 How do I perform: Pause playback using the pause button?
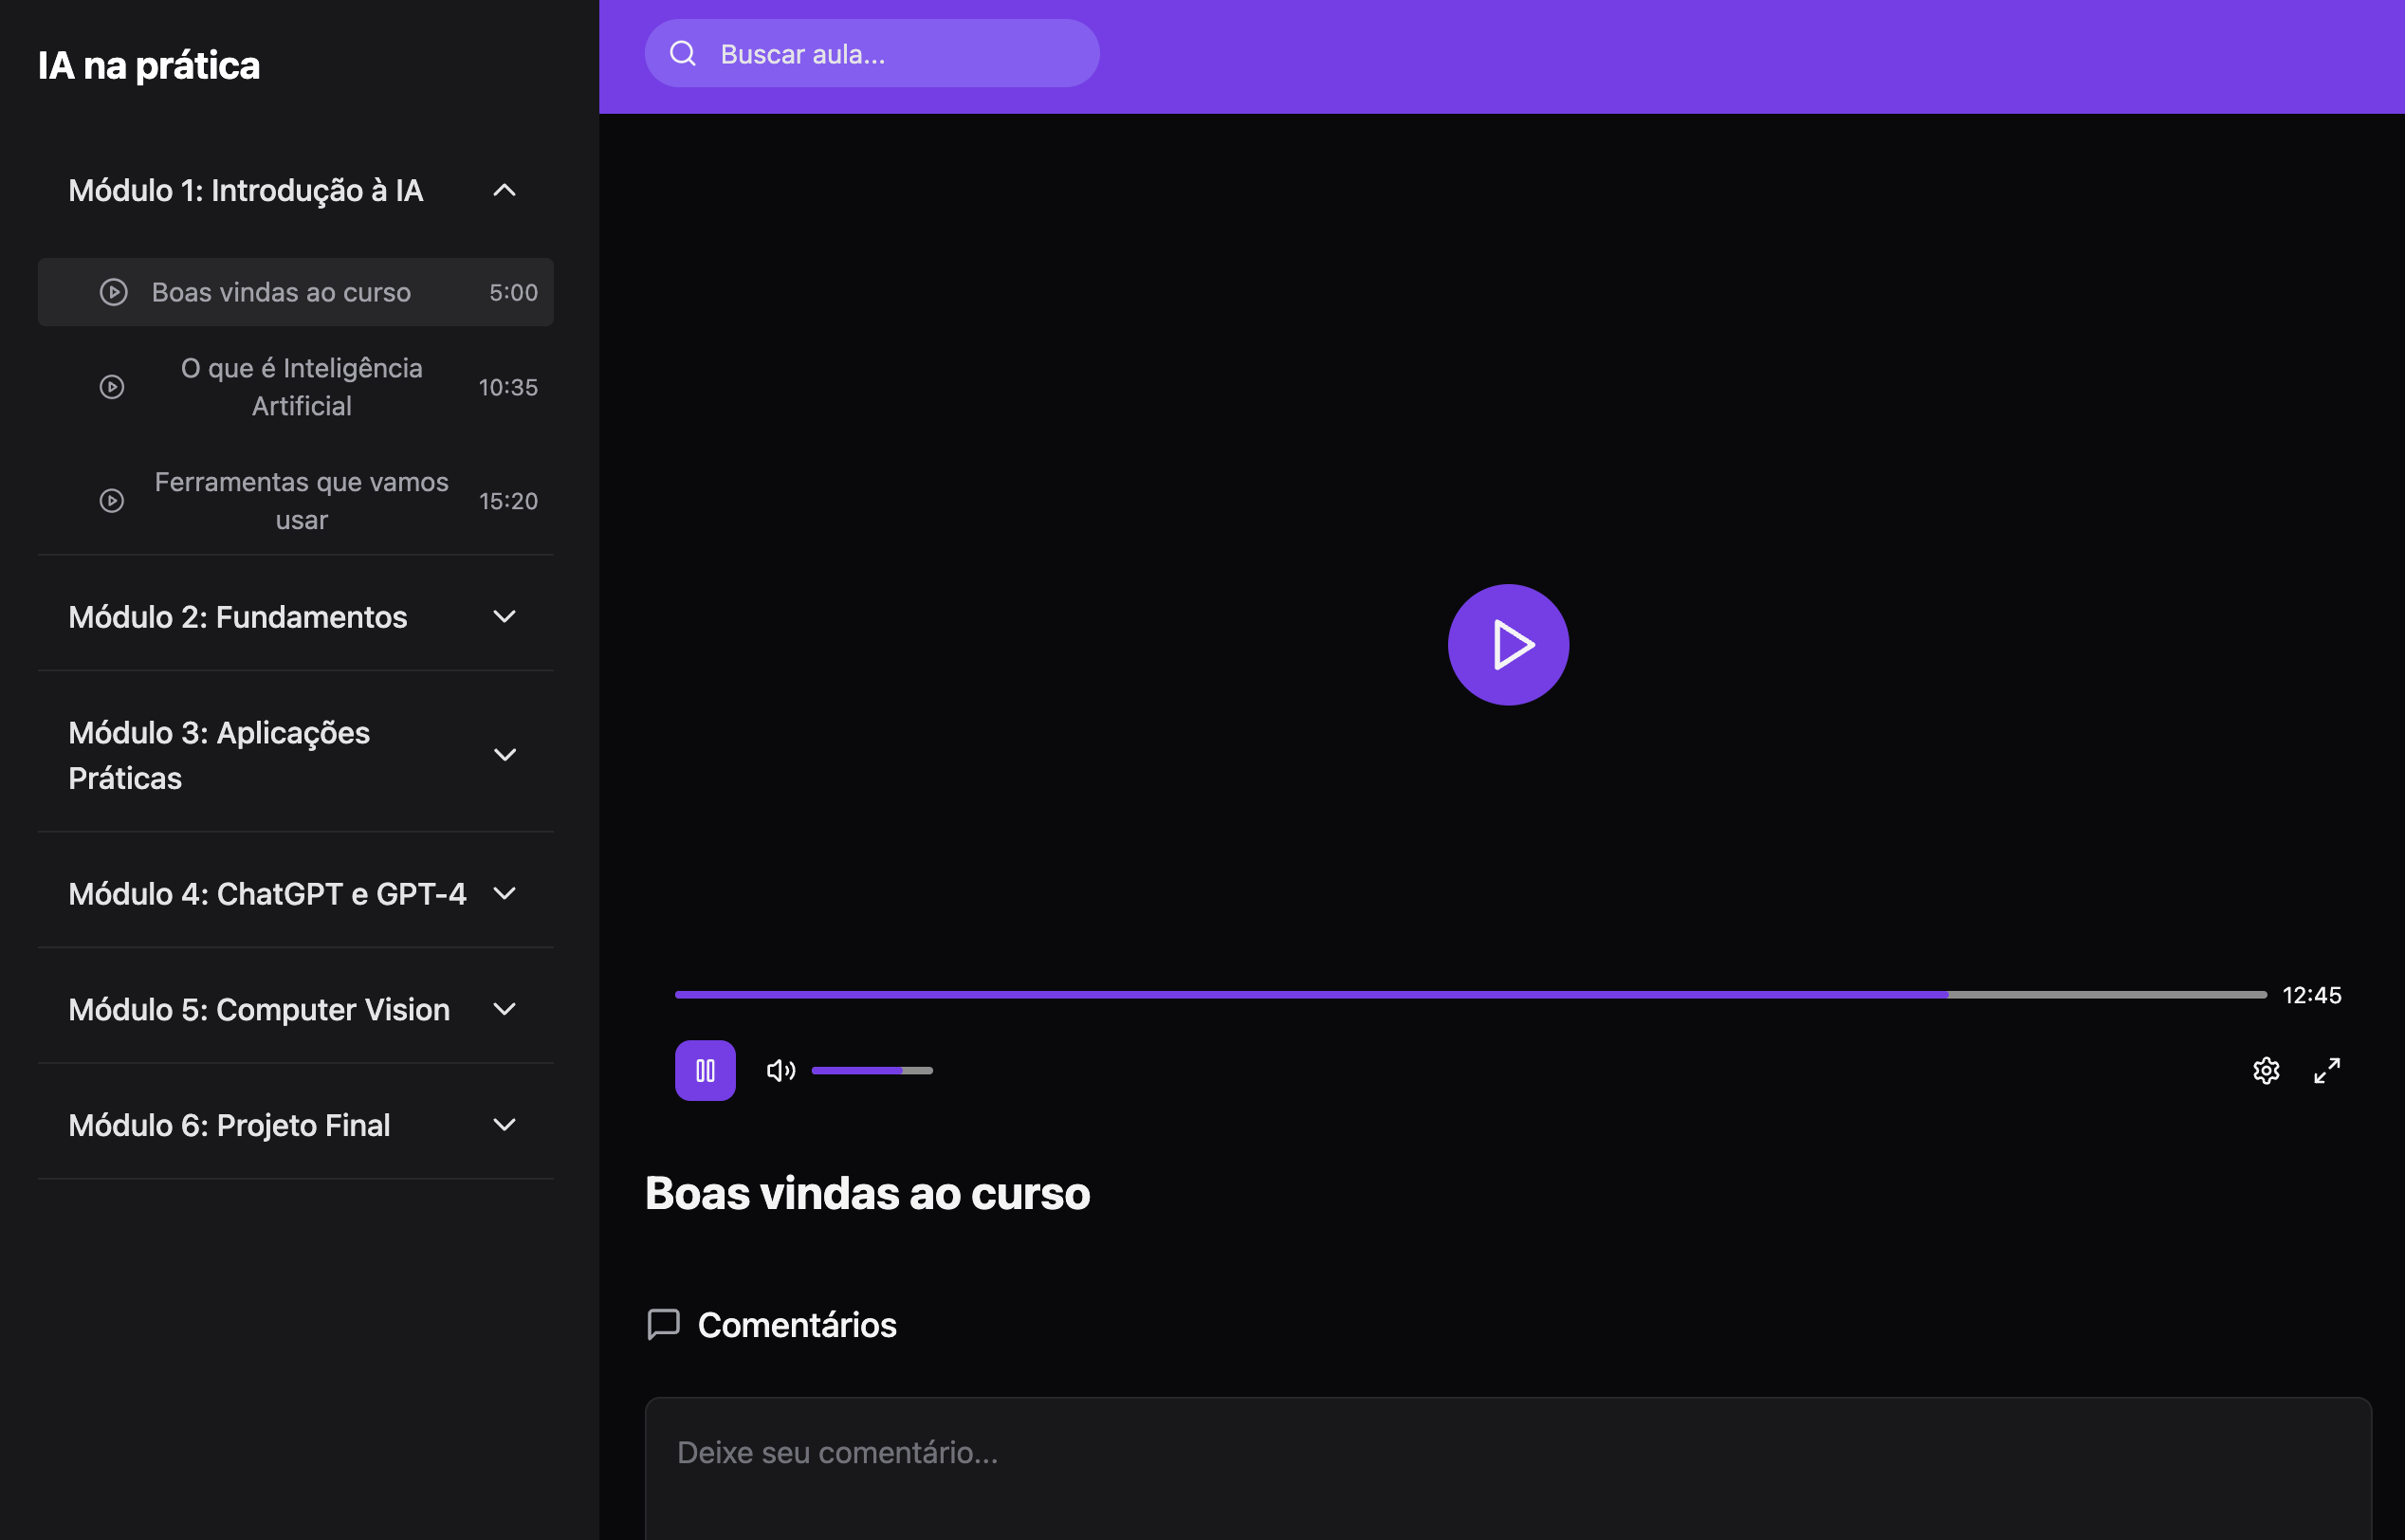(x=705, y=1070)
